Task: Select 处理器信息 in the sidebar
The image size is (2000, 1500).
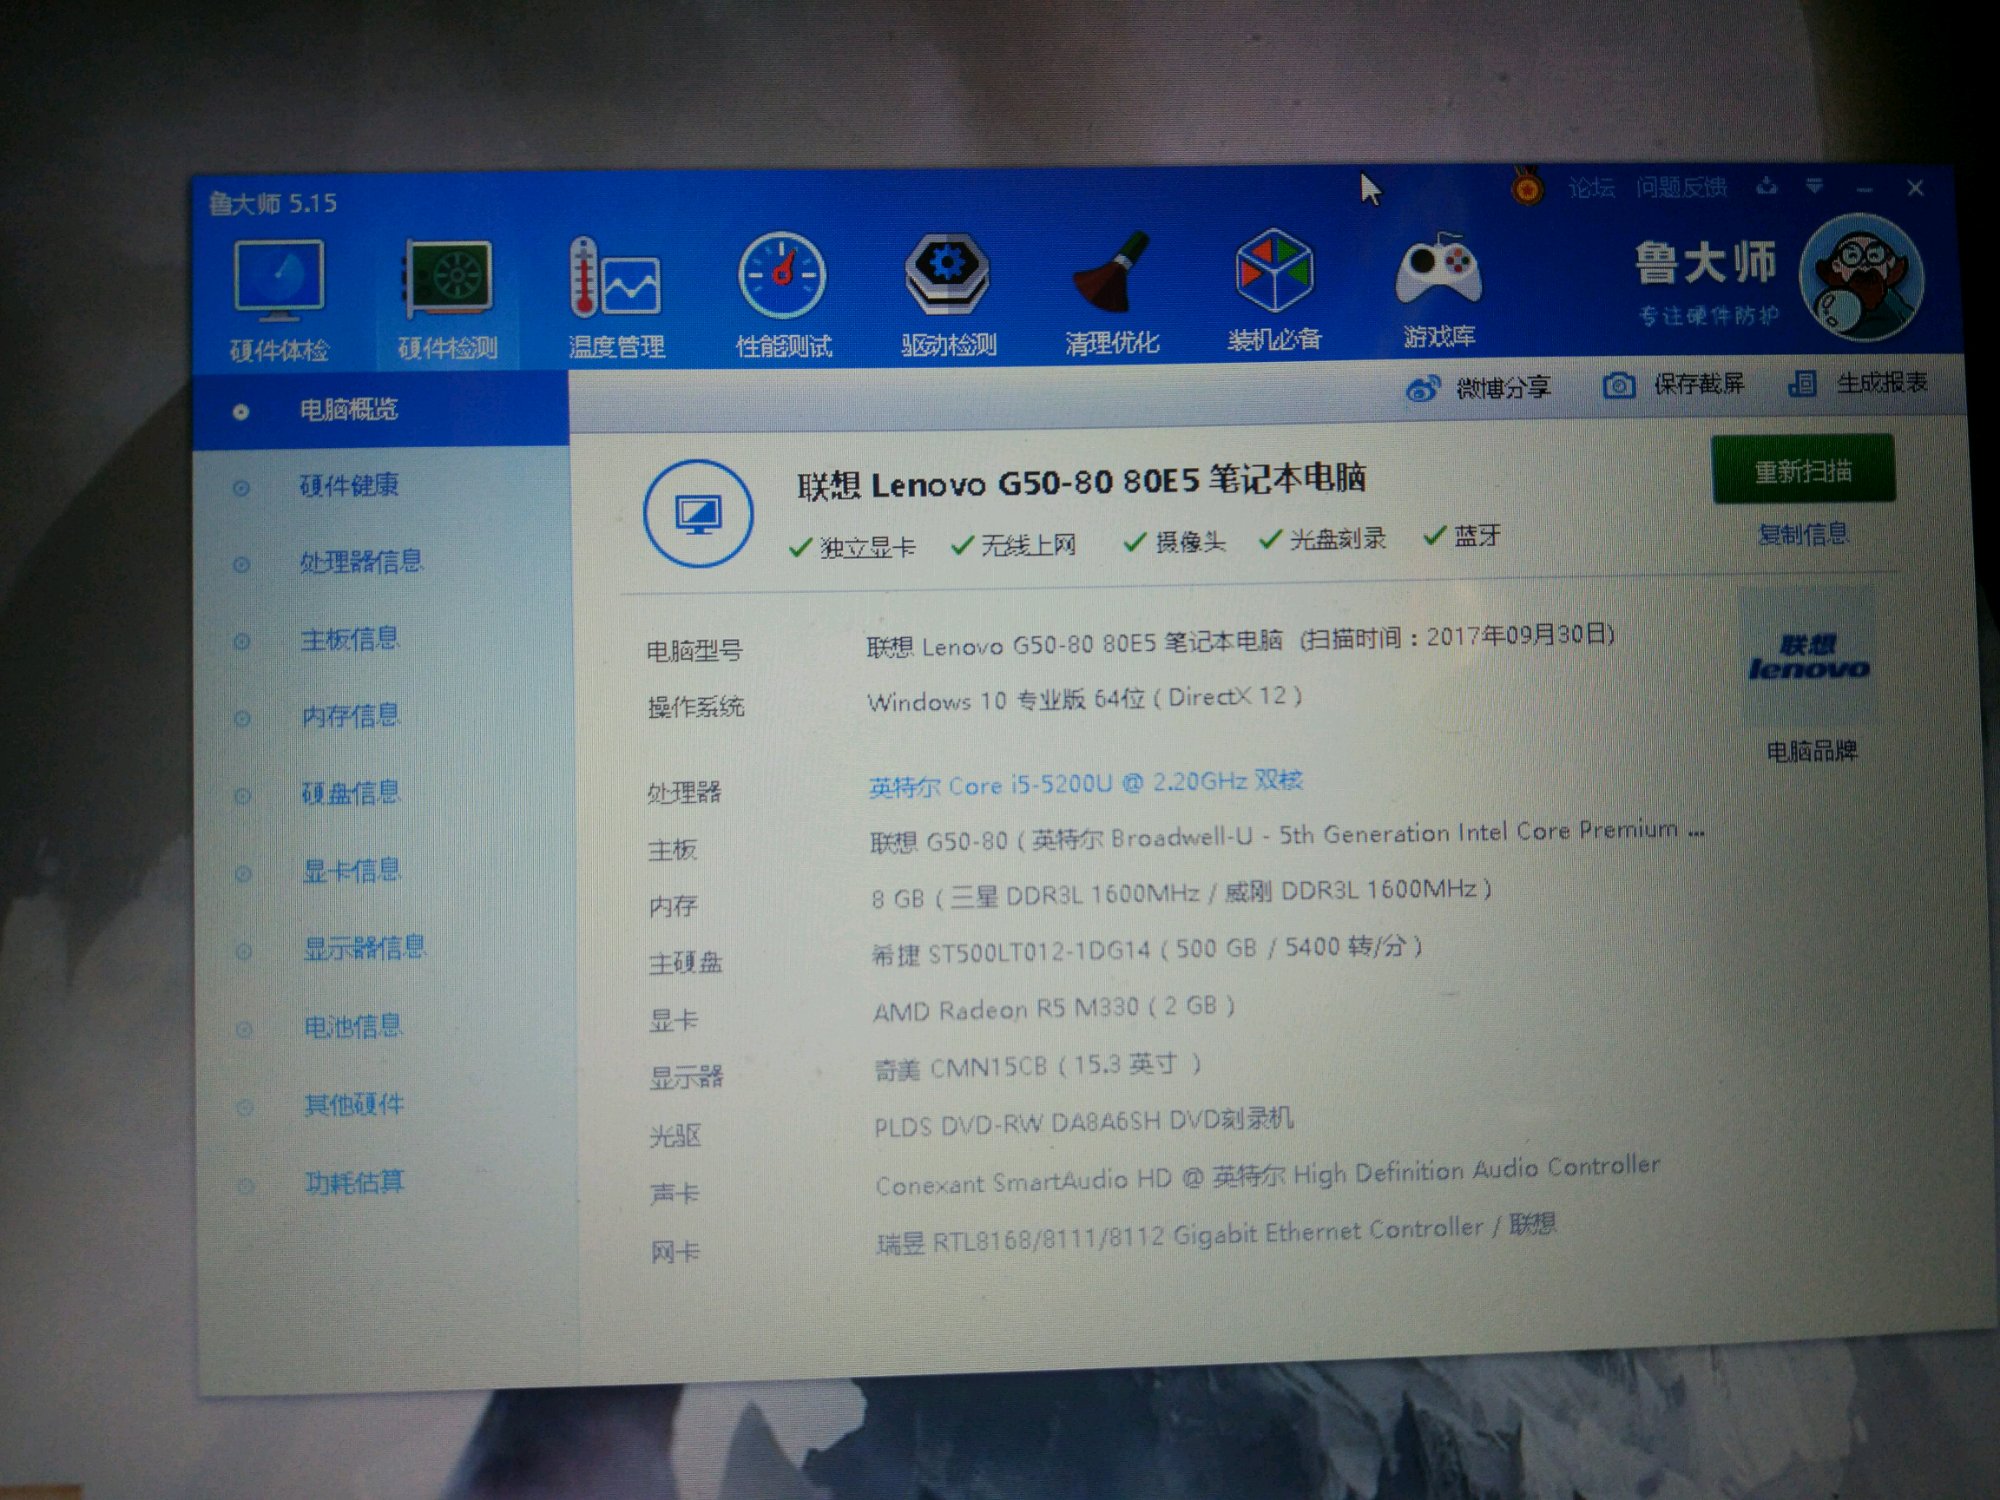Action: coord(361,561)
